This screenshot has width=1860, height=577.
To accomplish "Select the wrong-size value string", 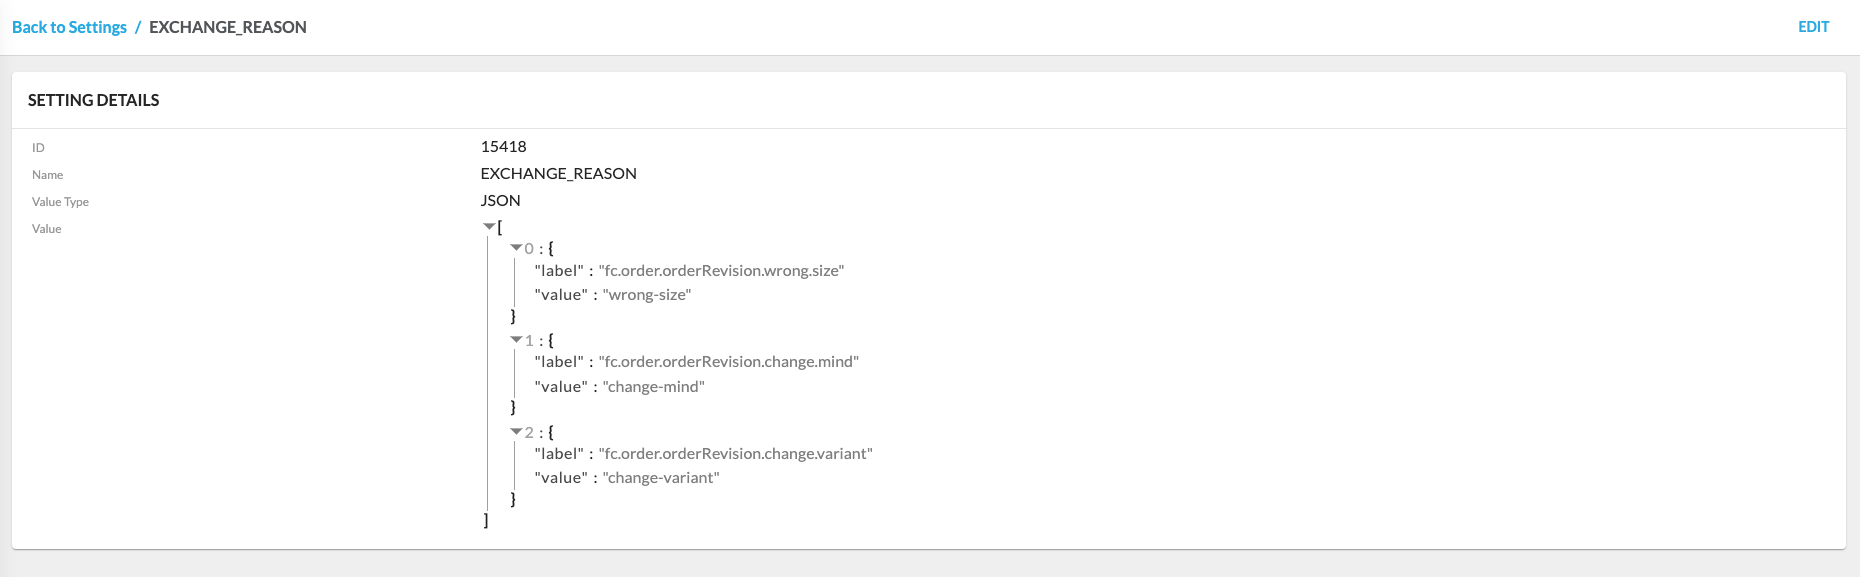I will coord(646,294).
